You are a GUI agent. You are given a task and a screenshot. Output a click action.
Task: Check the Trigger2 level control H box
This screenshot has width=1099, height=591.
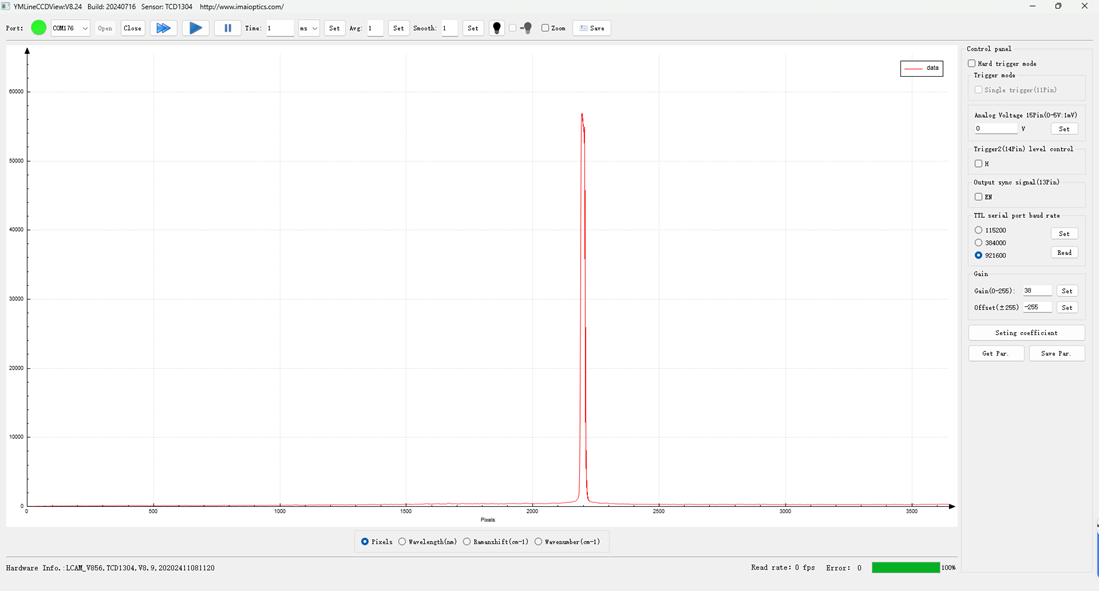click(x=978, y=163)
